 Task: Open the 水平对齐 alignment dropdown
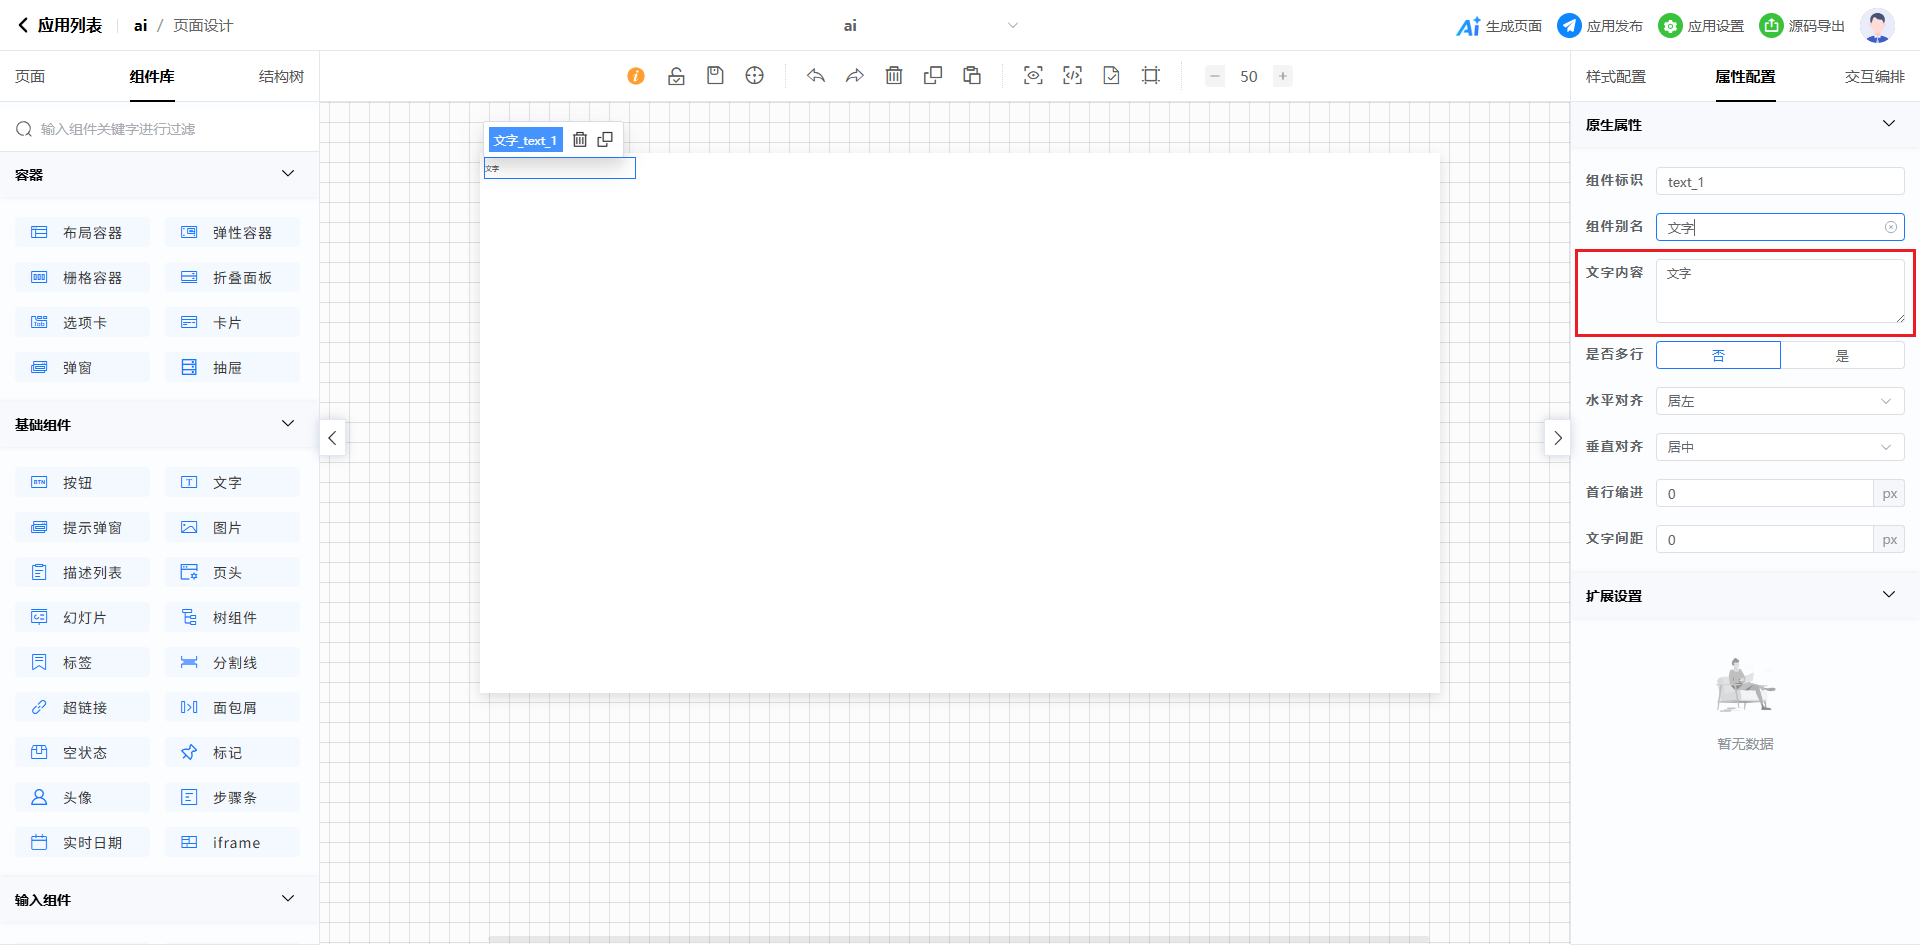pos(1779,401)
